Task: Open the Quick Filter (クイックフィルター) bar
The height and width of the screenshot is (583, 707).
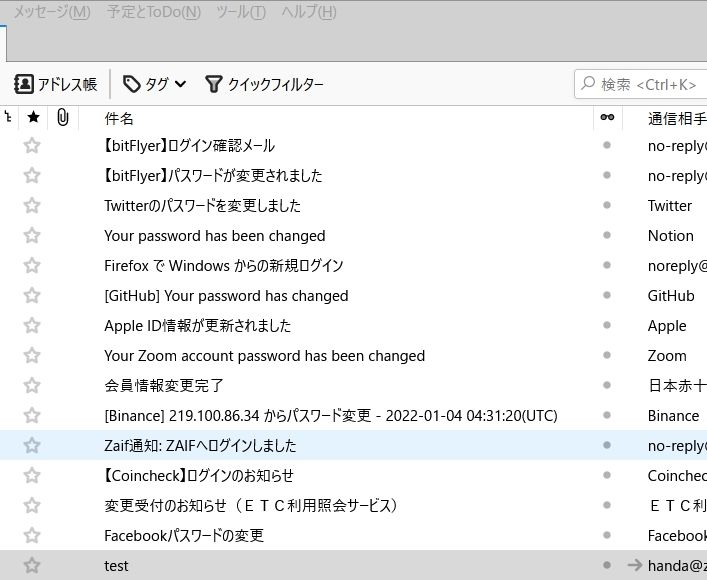Action: tap(264, 84)
